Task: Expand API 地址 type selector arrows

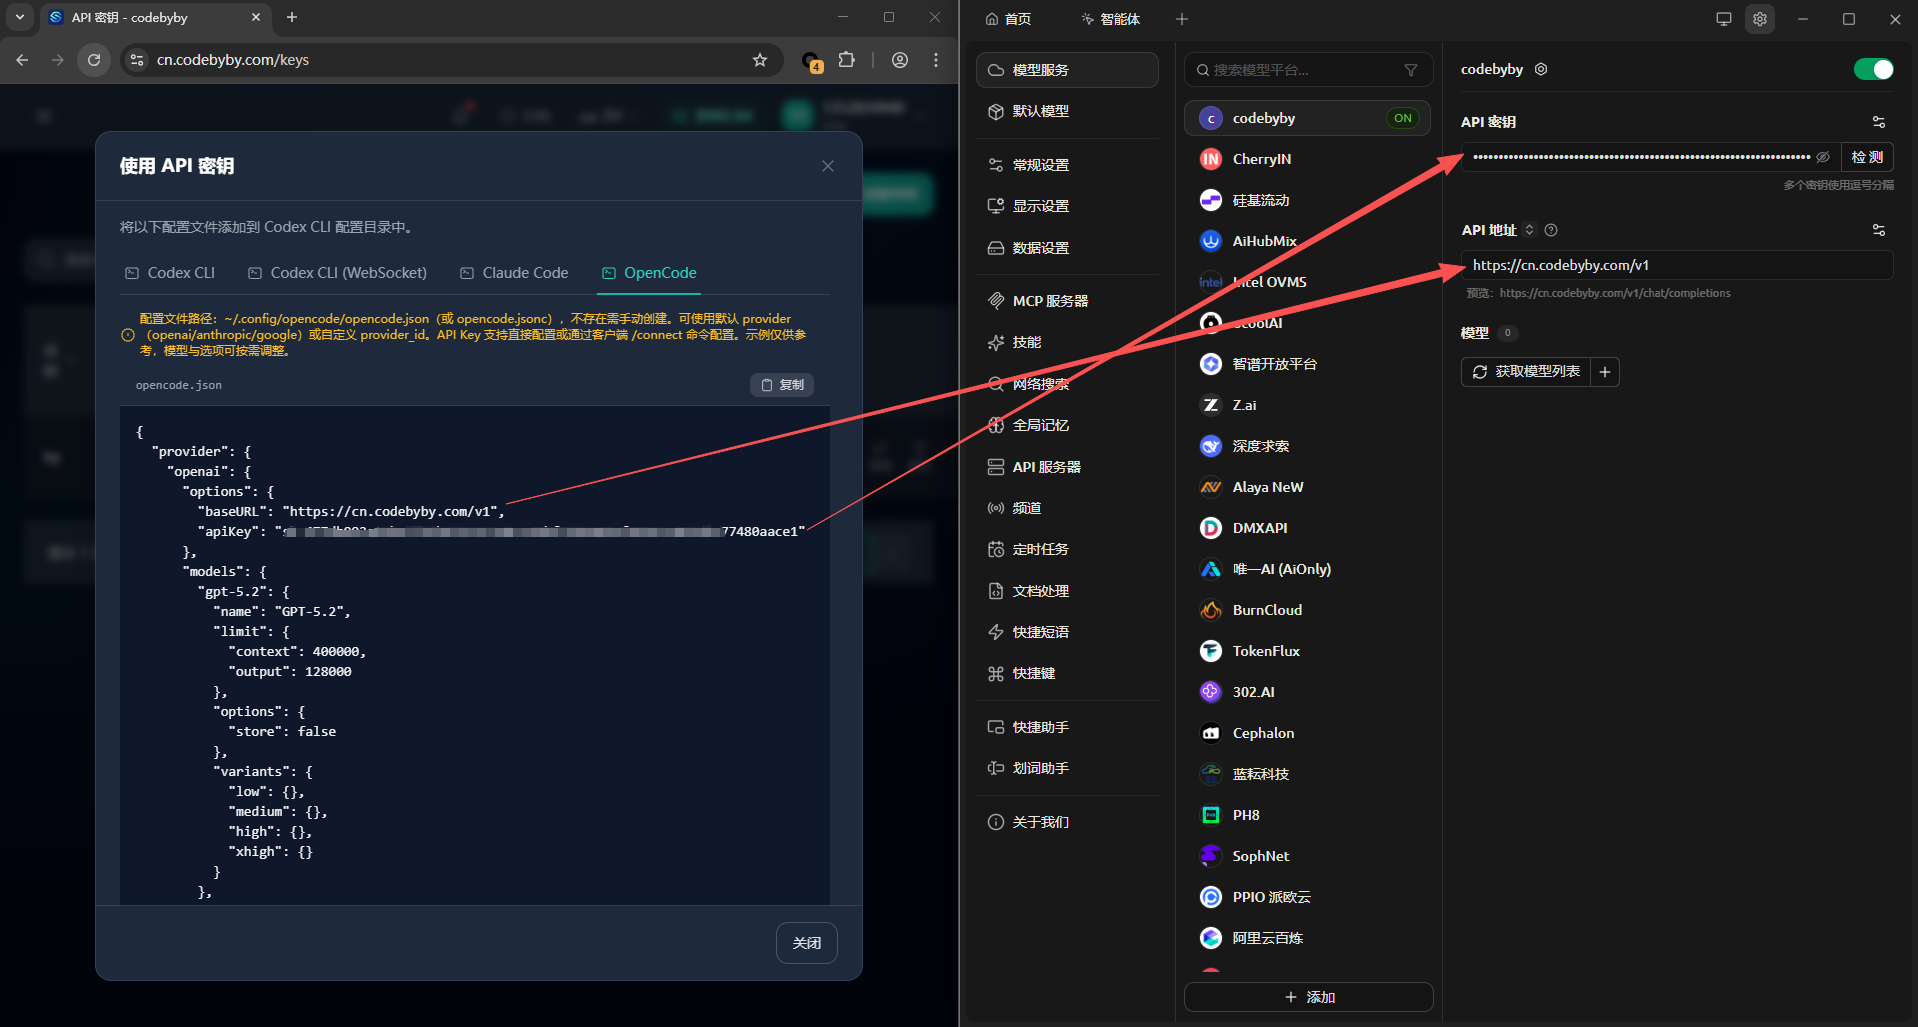Action: coord(1530,230)
